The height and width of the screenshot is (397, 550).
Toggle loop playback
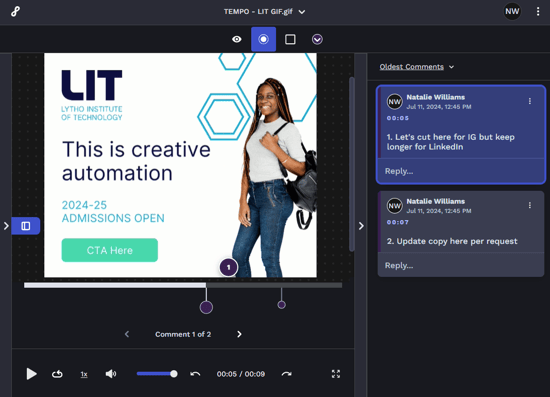pyautogui.click(x=57, y=374)
